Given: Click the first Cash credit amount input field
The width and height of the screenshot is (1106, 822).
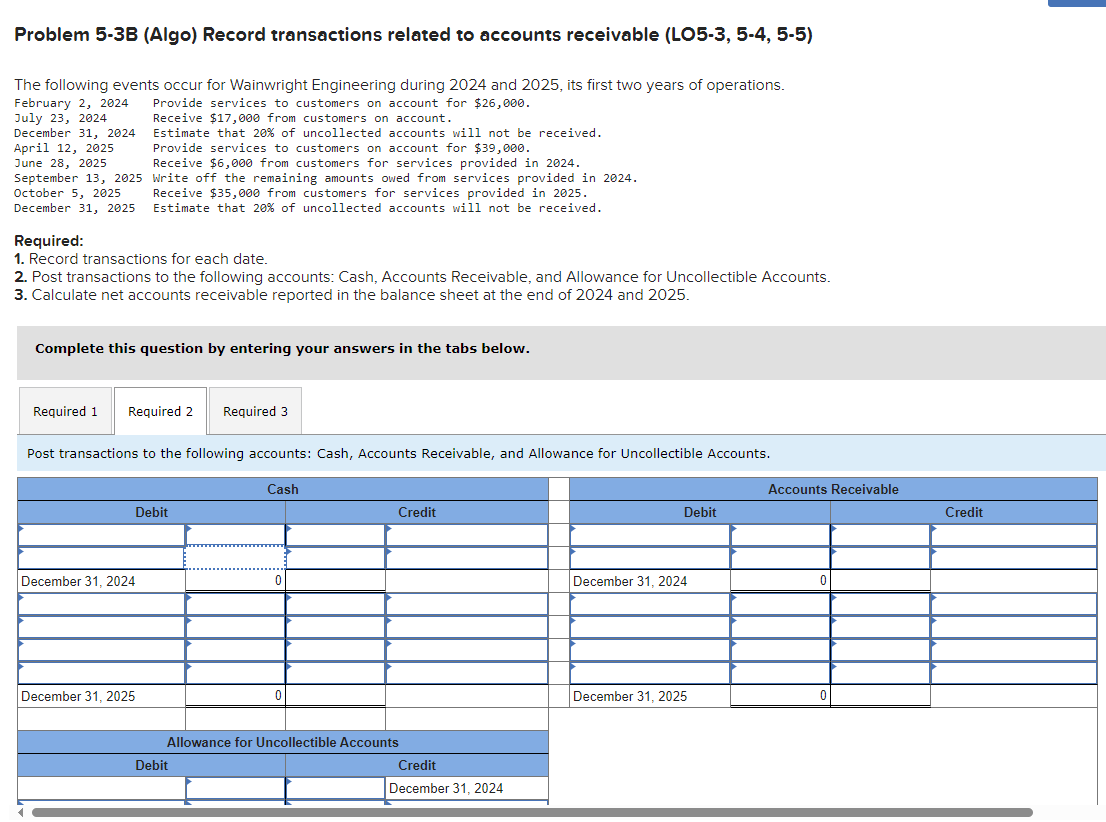Looking at the screenshot, I should coord(465,535).
